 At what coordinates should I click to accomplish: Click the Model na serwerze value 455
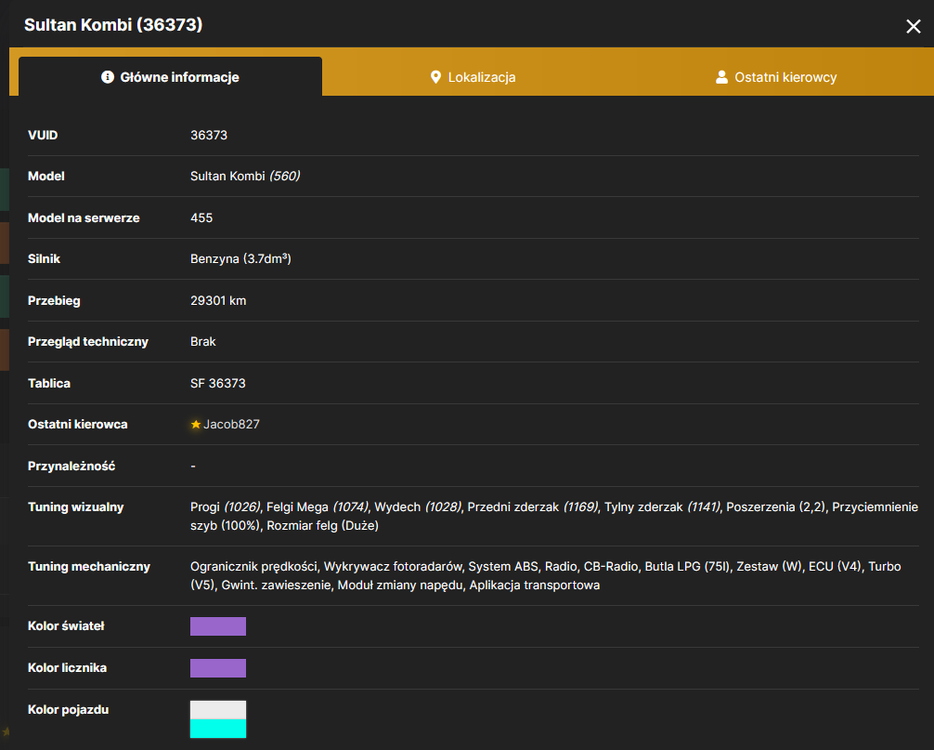coord(201,218)
